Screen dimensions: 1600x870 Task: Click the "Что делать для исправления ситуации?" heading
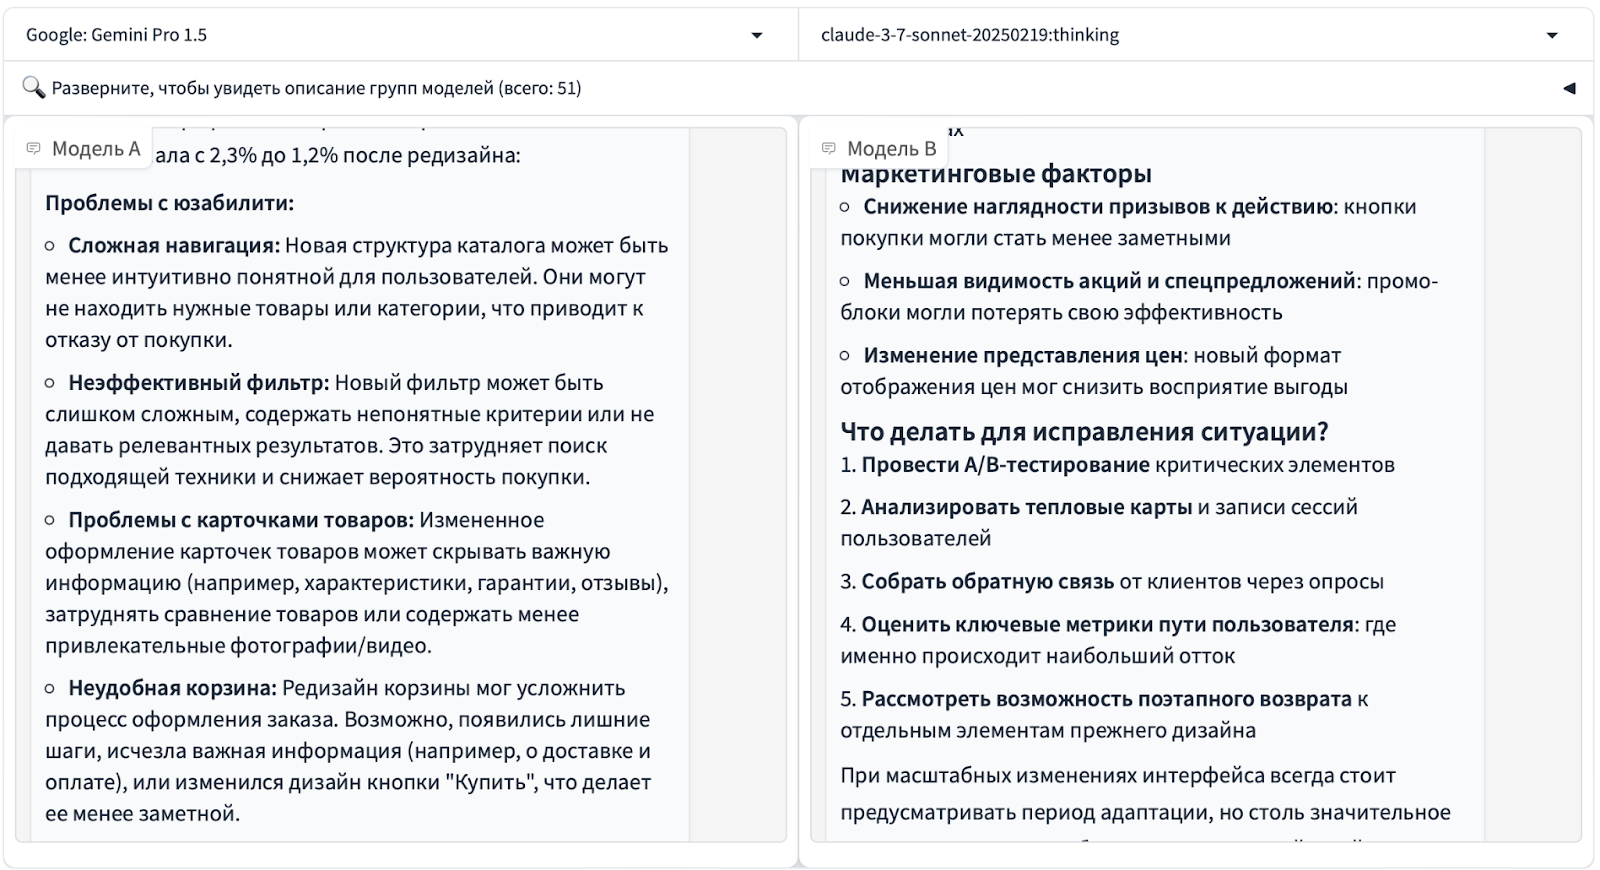click(x=1084, y=432)
